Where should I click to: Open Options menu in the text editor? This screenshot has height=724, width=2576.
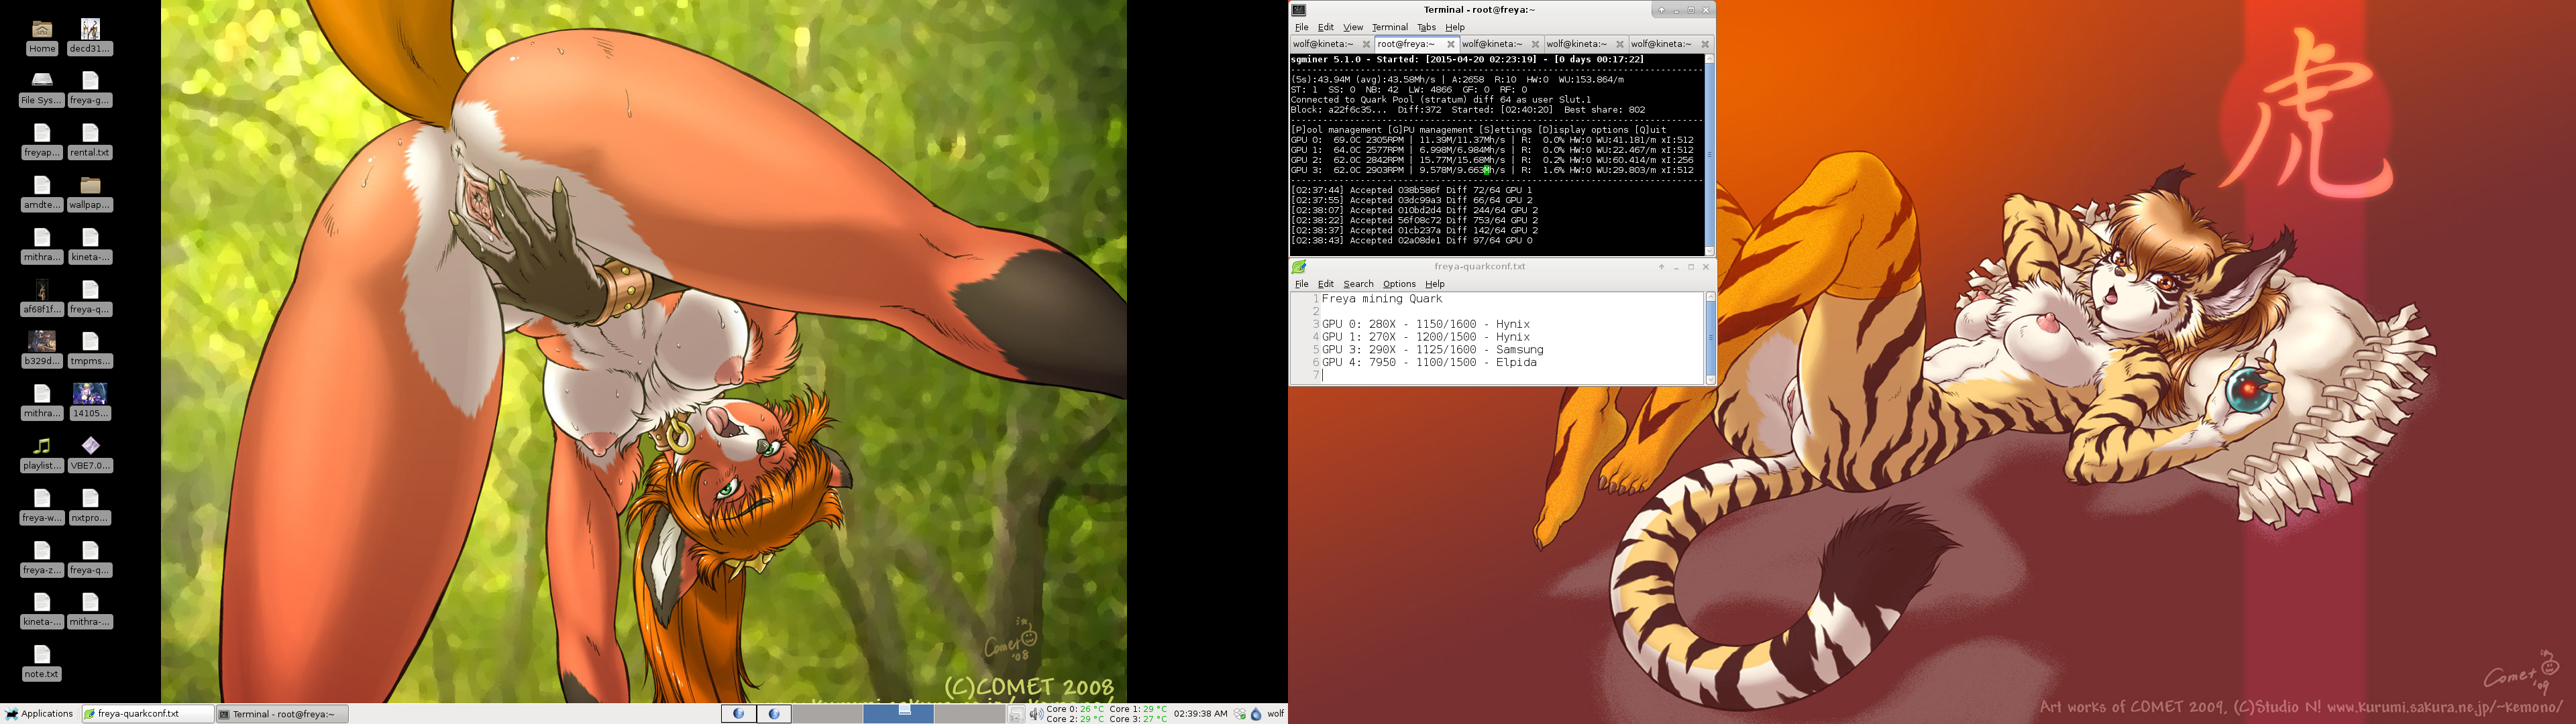[x=1399, y=284]
